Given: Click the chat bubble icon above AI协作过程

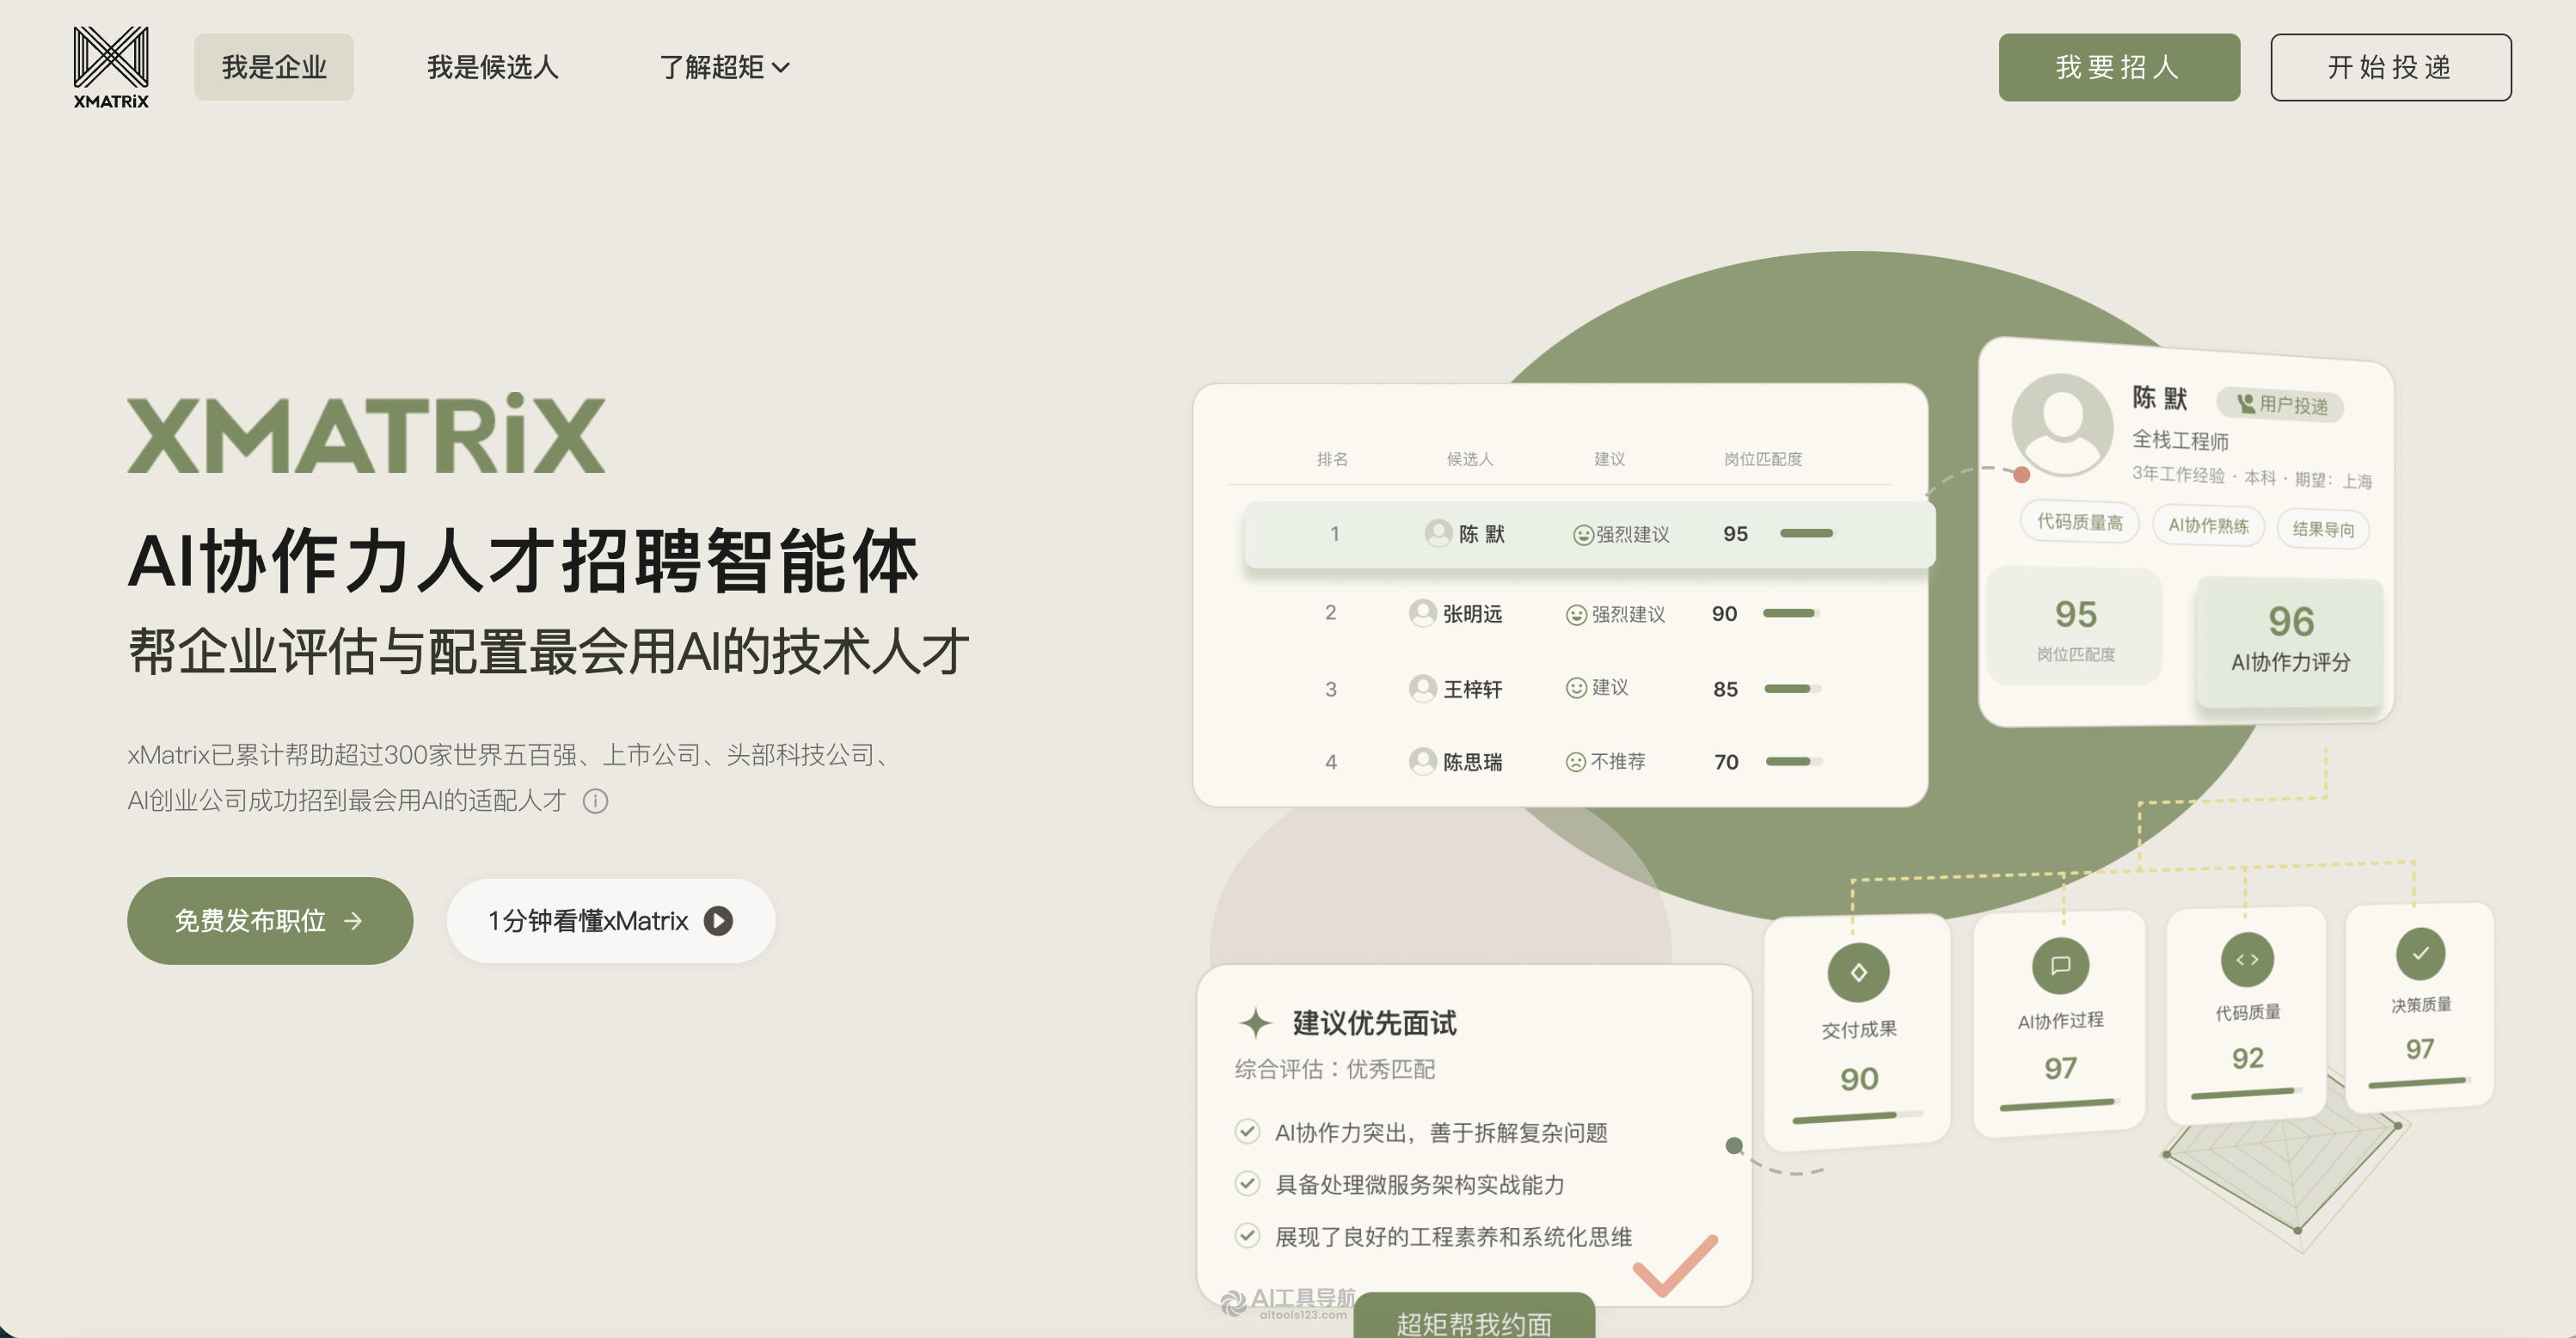Looking at the screenshot, I should (x=2060, y=965).
